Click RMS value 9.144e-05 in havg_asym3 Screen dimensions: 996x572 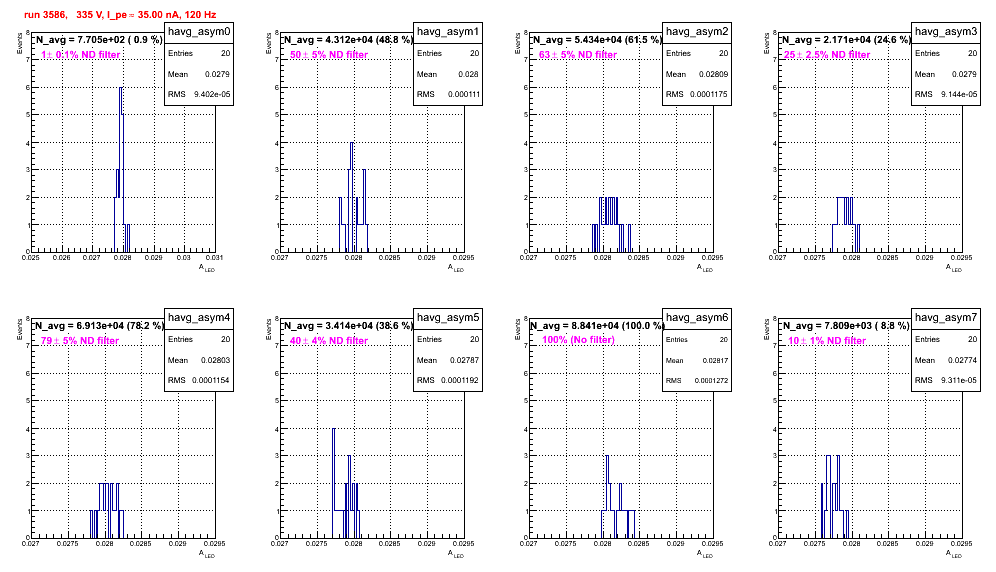pyautogui.click(x=959, y=95)
